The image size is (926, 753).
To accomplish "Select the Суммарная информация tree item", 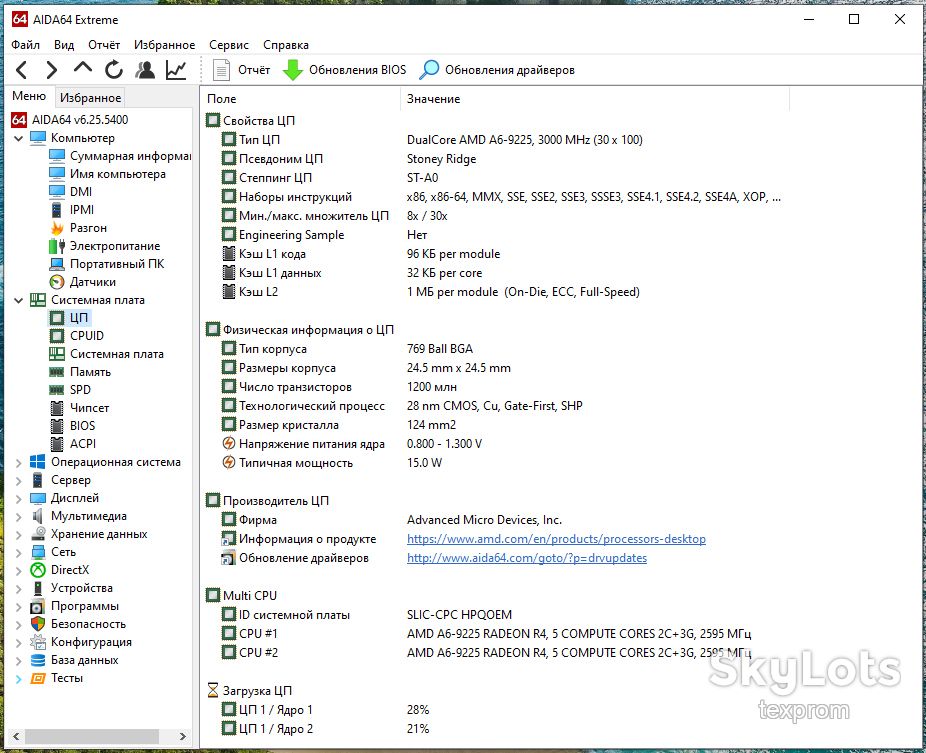I will 120,156.
